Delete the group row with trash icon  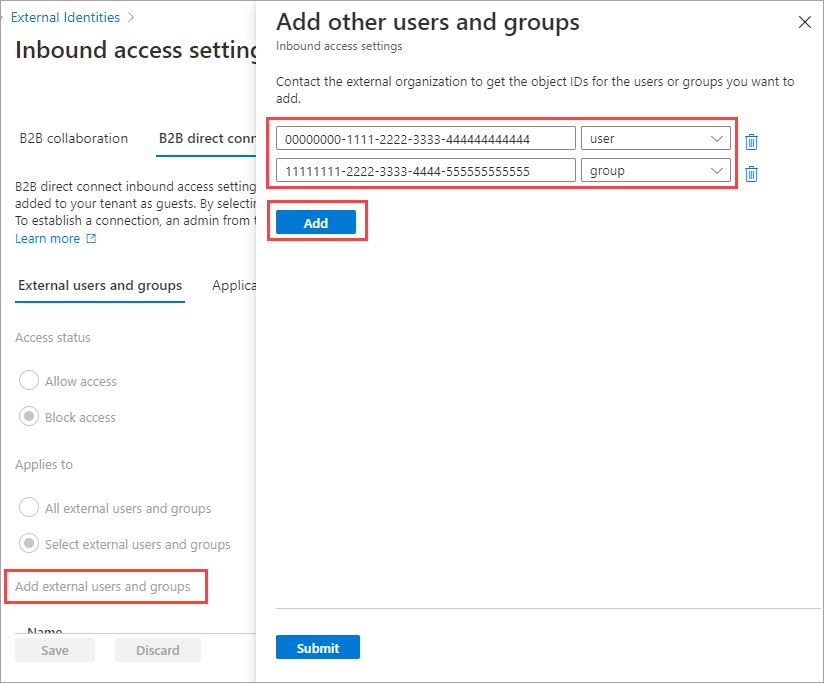pos(751,174)
